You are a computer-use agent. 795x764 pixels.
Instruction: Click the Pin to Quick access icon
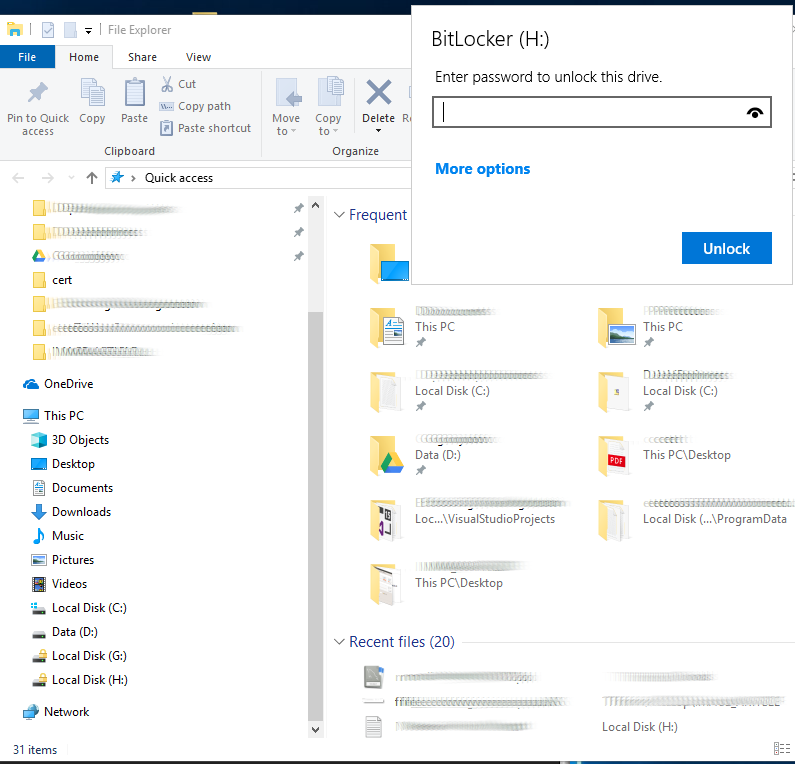pyautogui.click(x=38, y=93)
